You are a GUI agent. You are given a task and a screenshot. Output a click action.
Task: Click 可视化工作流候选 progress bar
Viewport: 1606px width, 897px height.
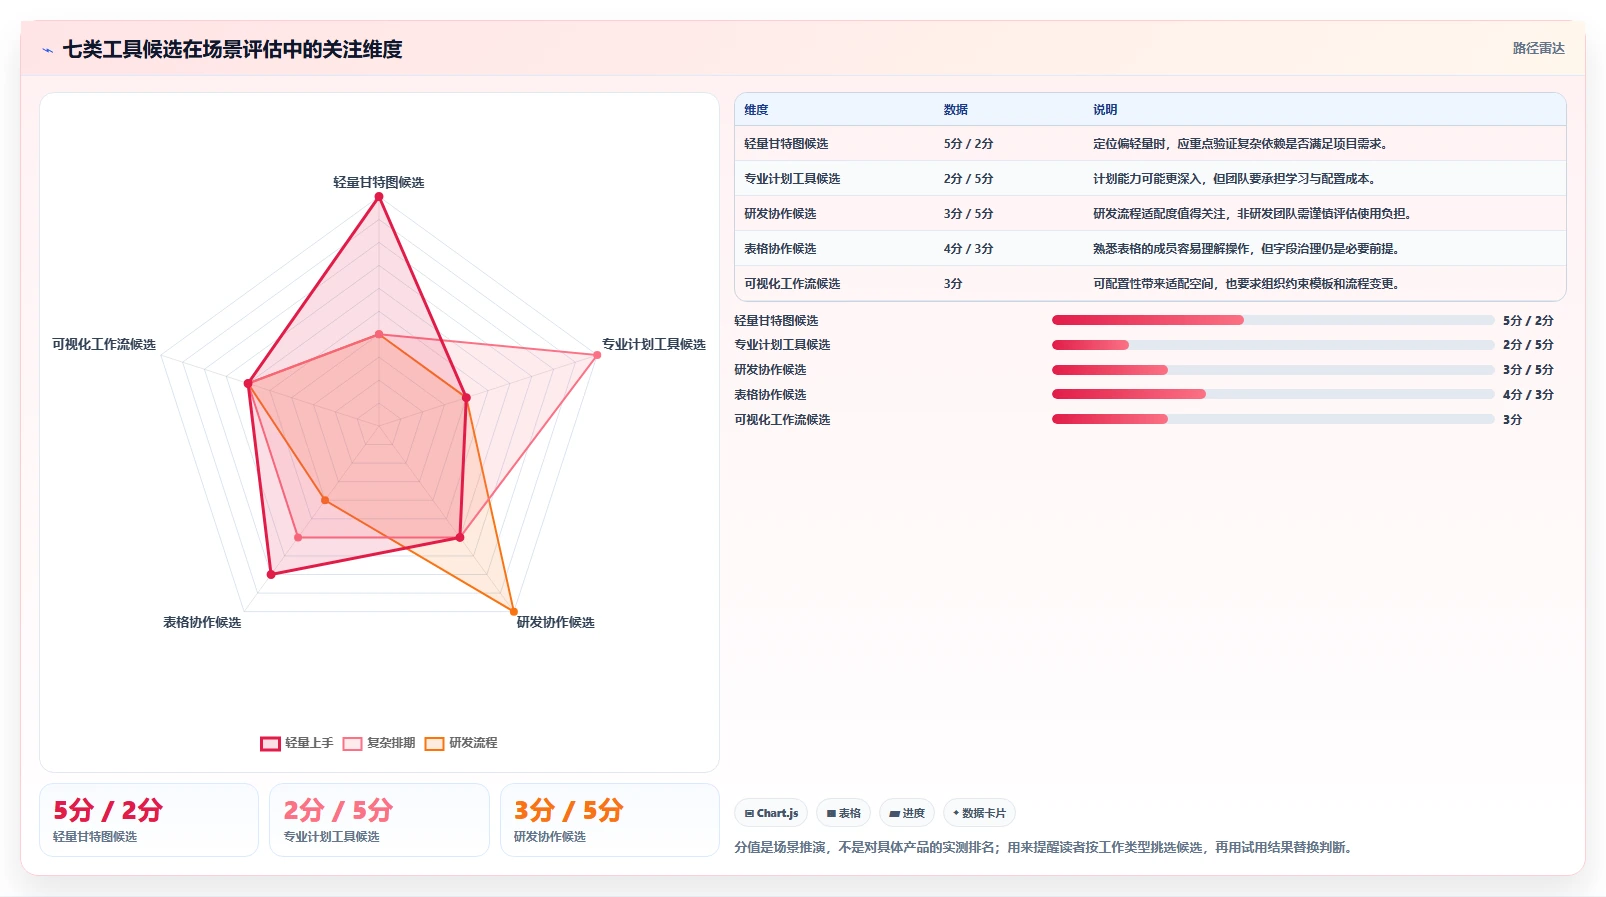coord(1273,419)
